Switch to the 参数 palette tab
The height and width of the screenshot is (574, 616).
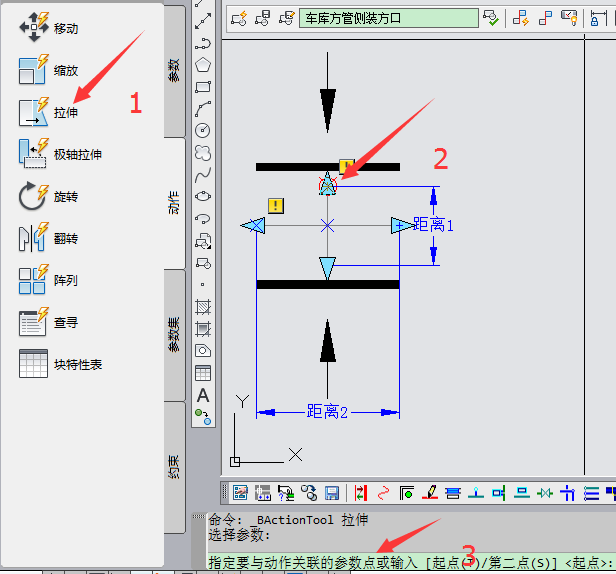tap(174, 71)
